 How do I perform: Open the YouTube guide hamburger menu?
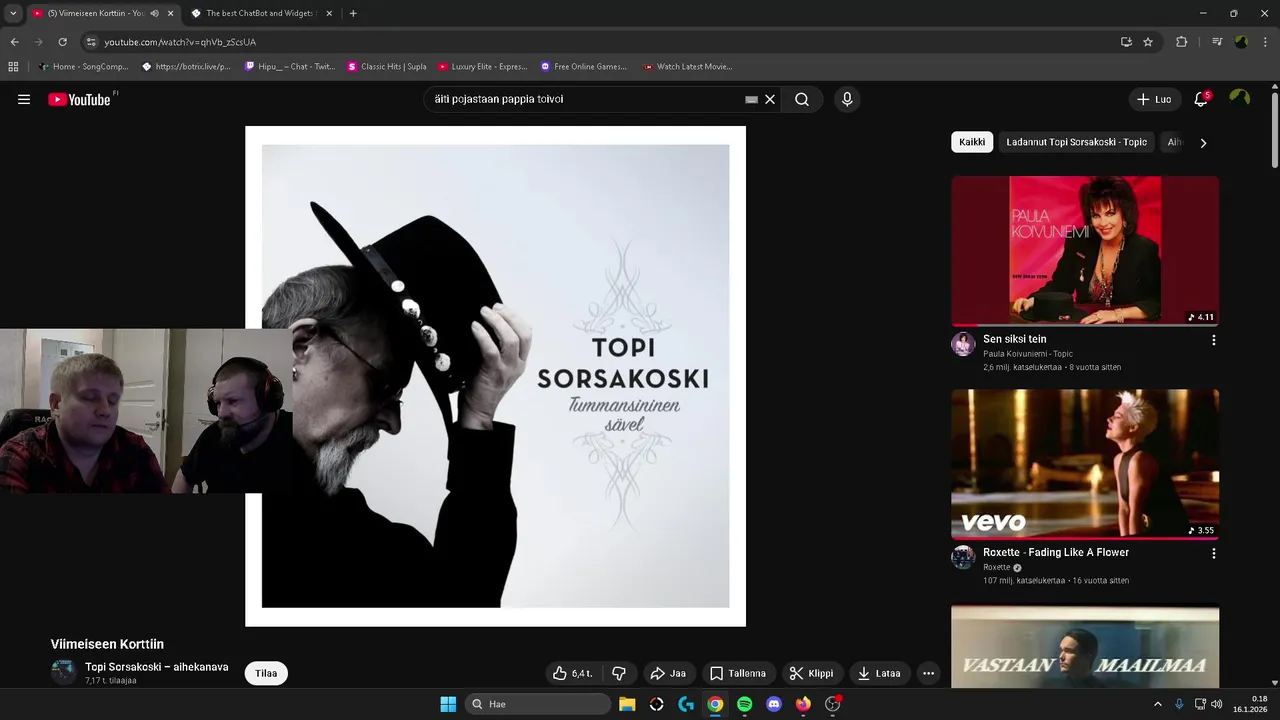pos(24,99)
